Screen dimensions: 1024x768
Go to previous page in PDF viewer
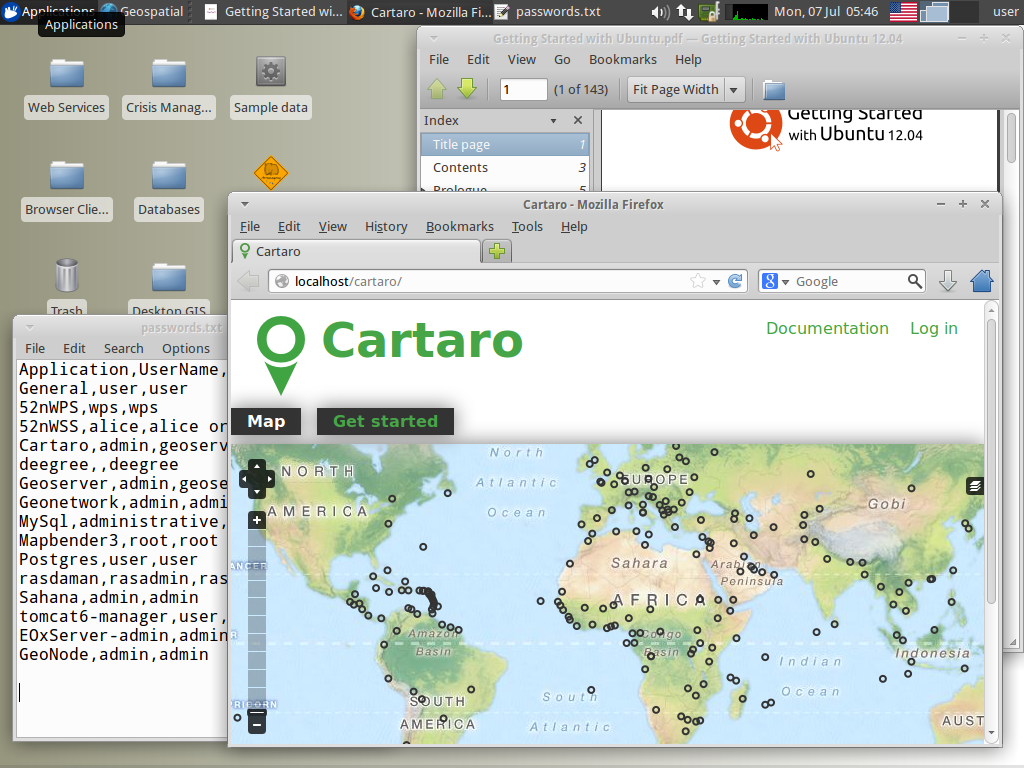(x=437, y=89)
